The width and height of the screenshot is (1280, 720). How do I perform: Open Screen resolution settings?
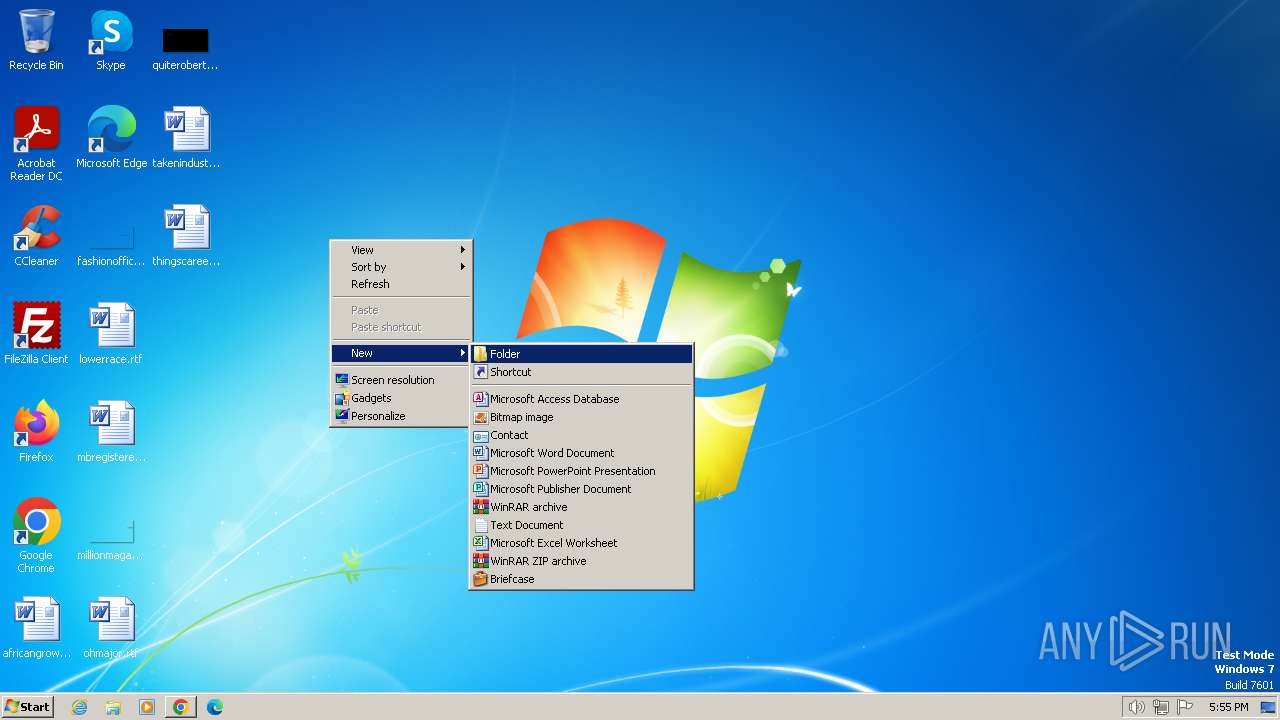click(x=401, y=380)
